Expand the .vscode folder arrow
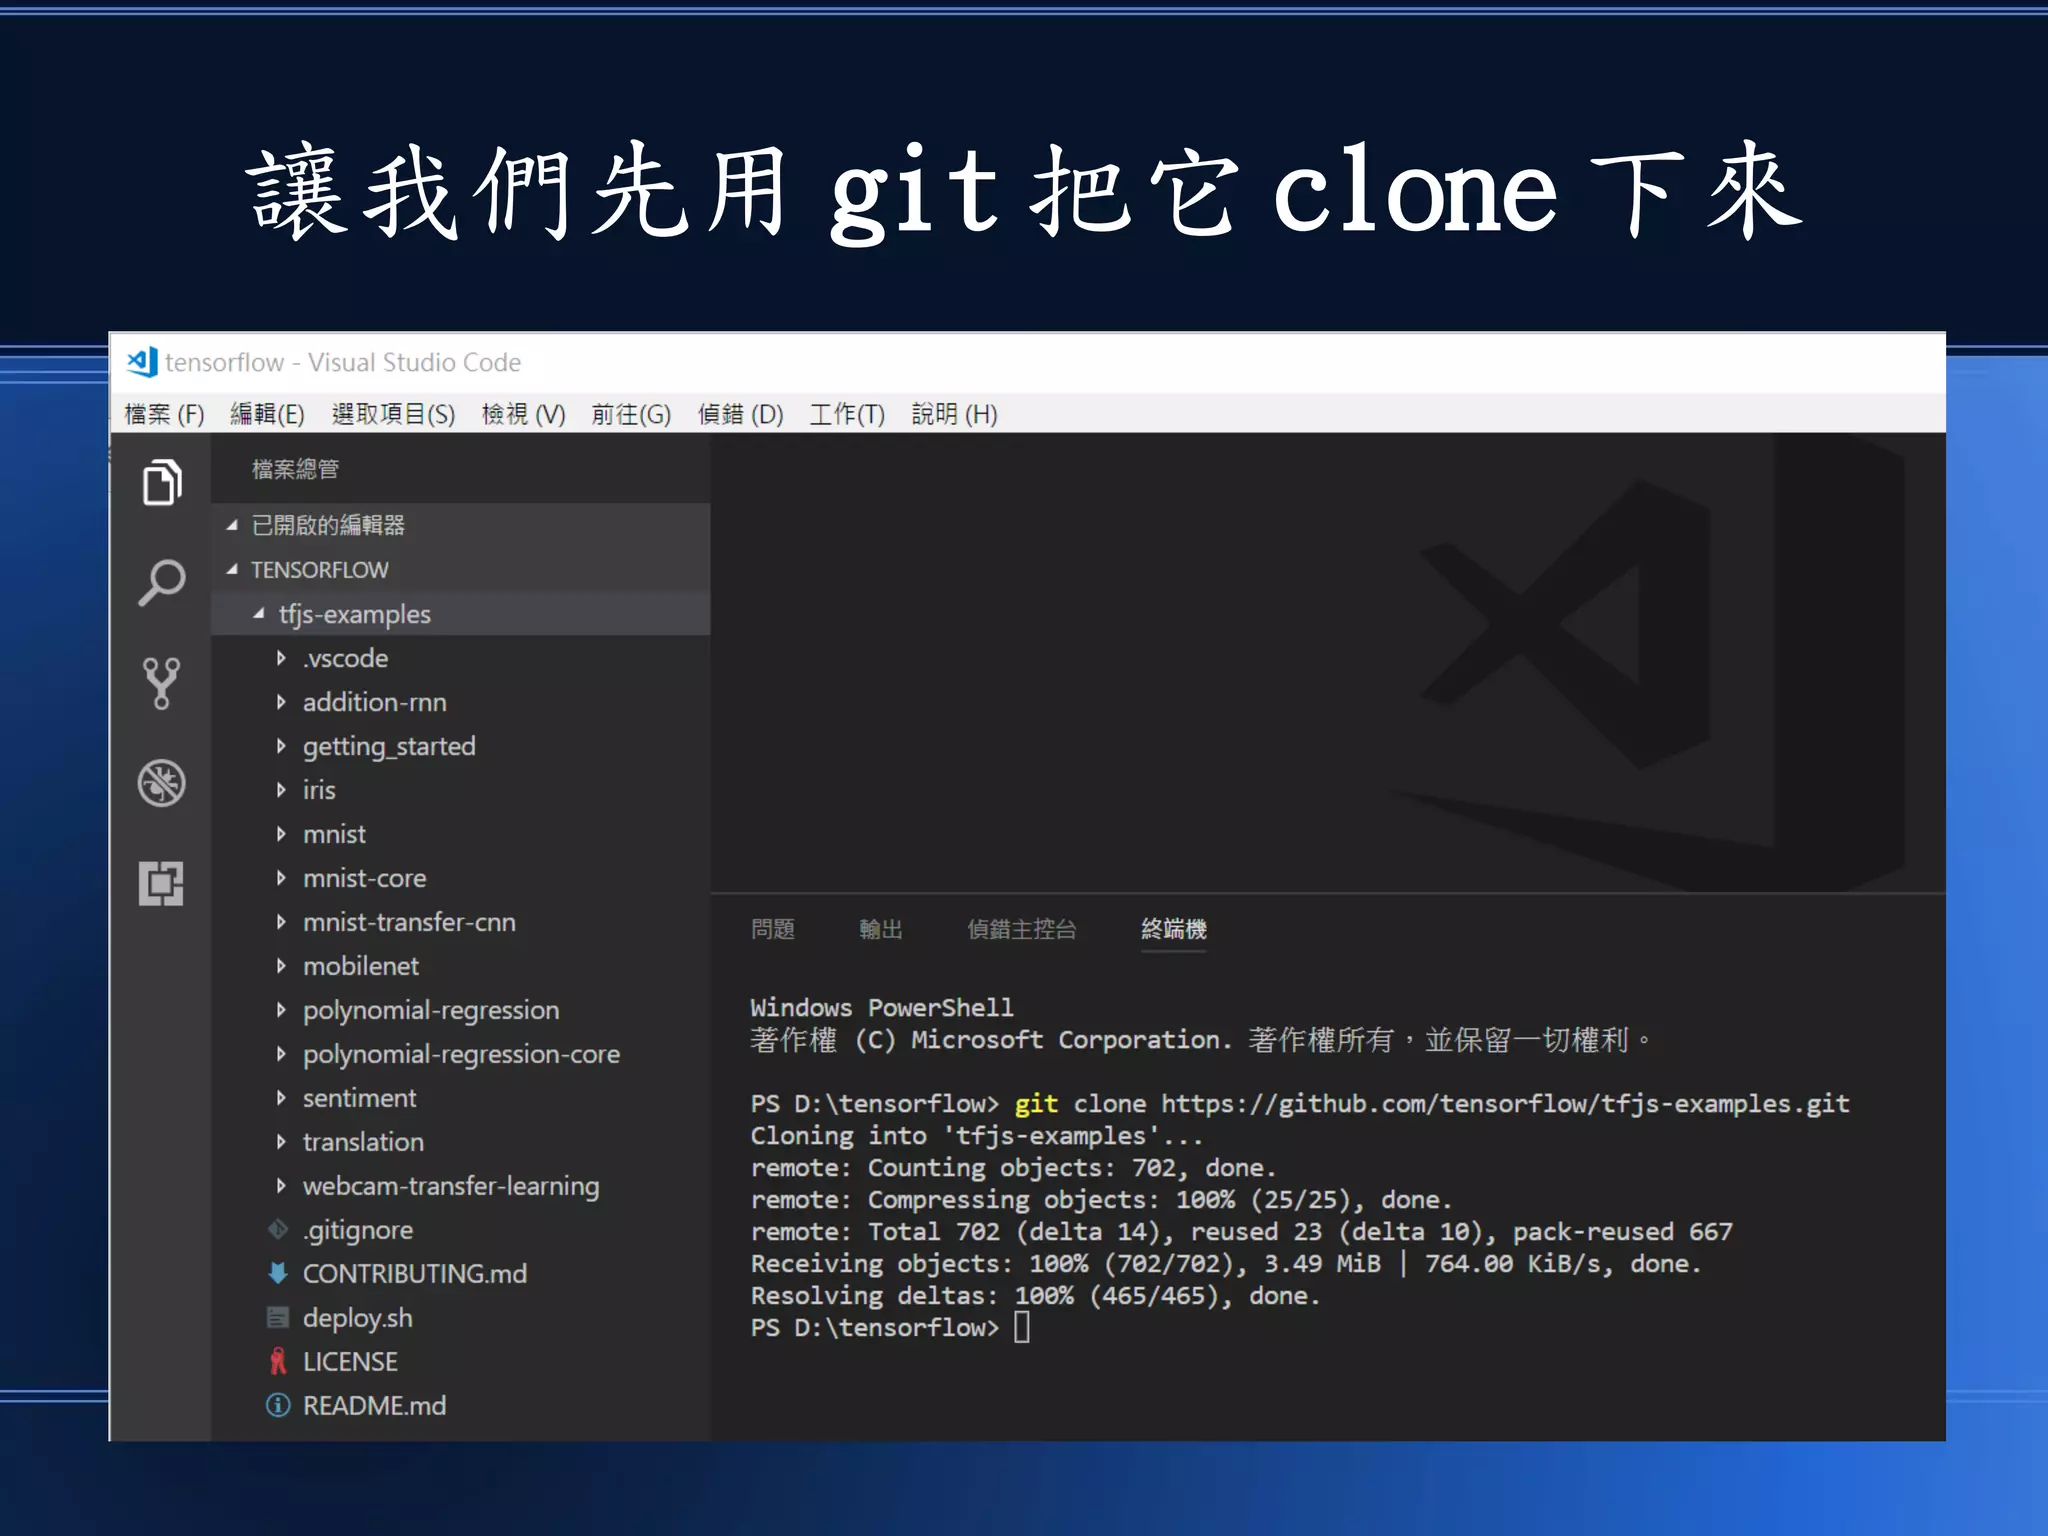The height and width of the screenshot is (1536, 2048). coord(281,657)
